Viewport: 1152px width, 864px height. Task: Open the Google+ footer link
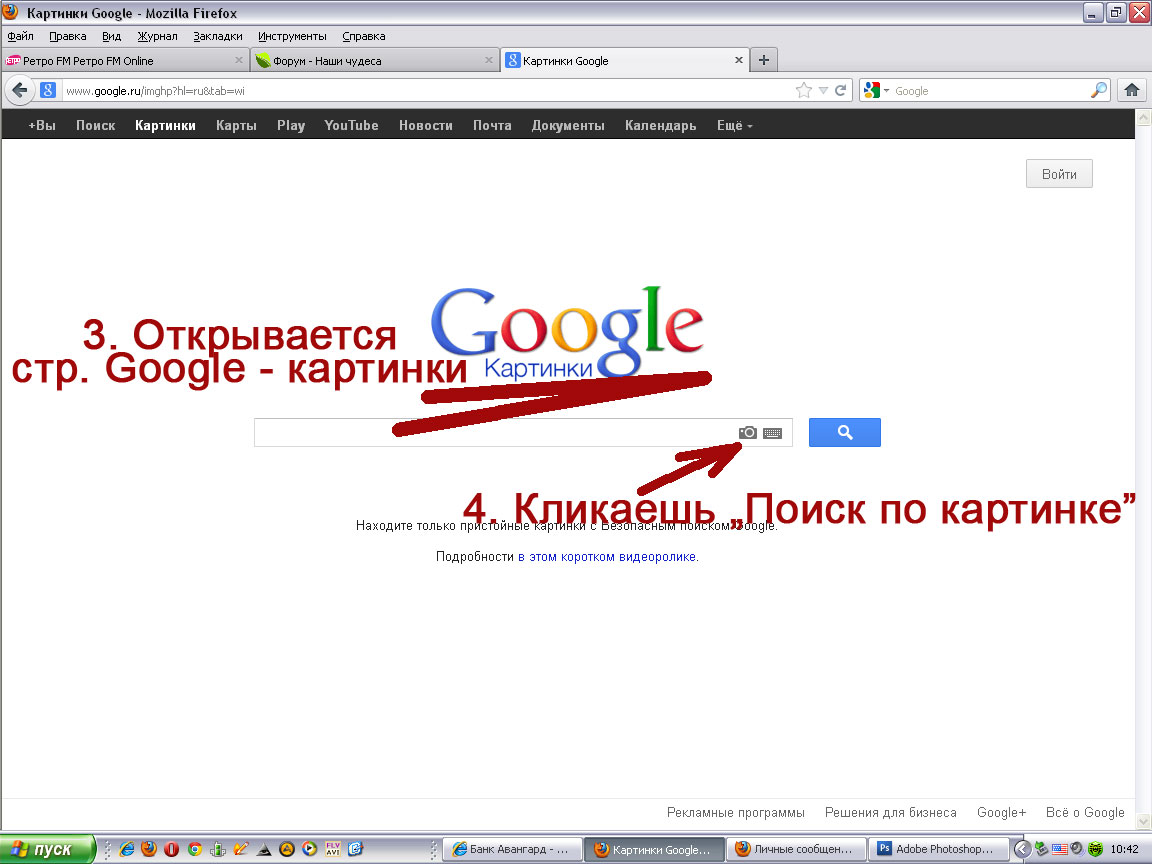[x=1001, y=813]
